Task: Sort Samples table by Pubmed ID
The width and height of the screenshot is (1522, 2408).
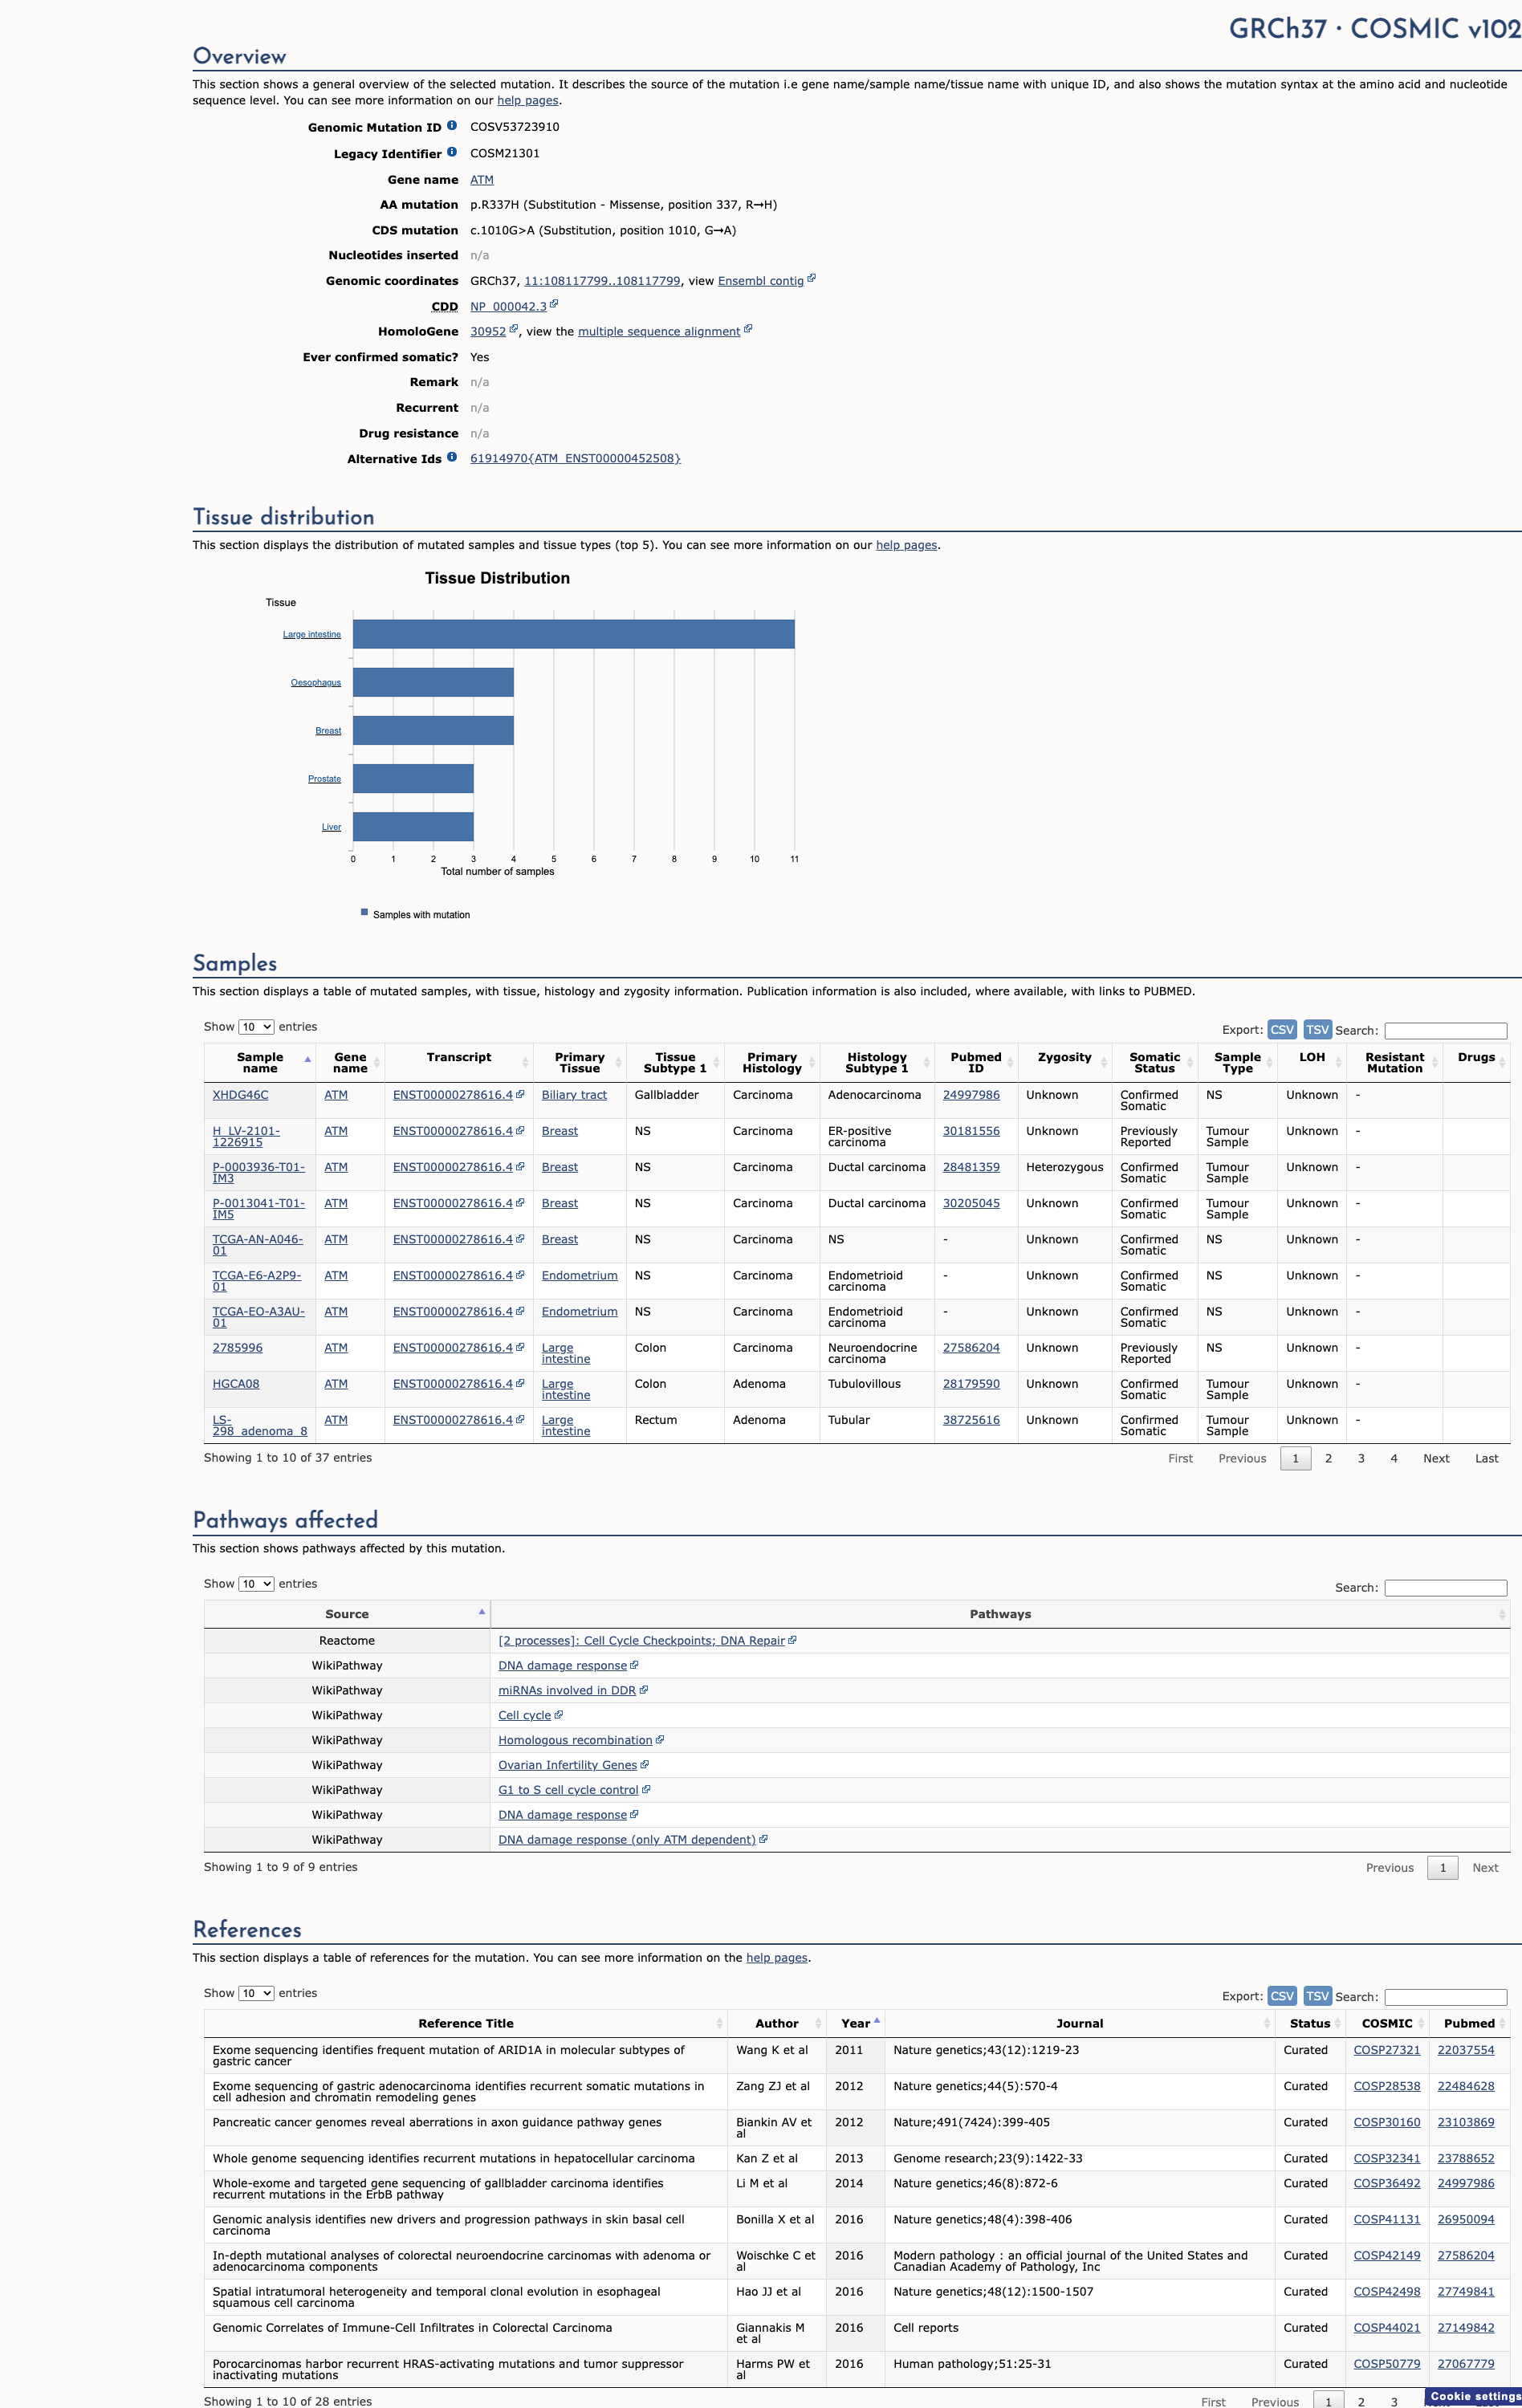Action: pos(976,1063)
